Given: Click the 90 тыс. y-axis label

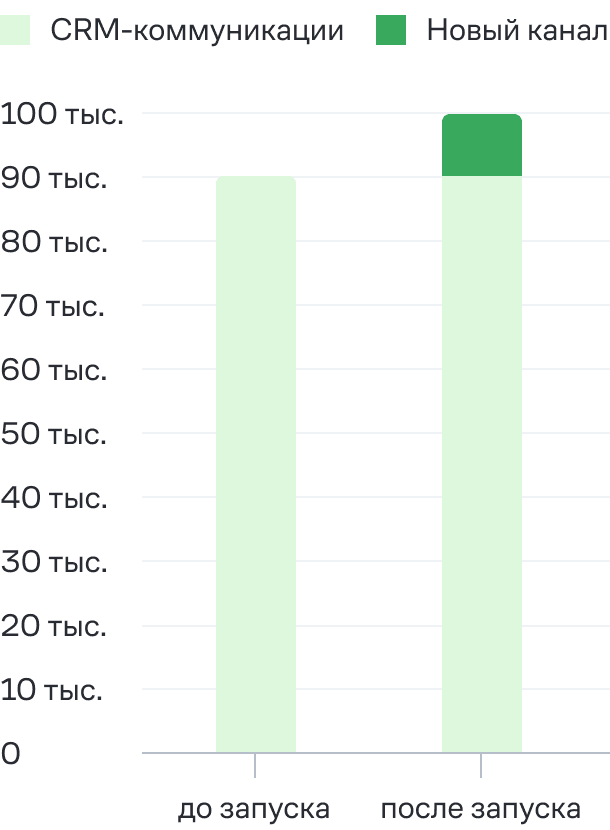Looking at the screenshot, I should tap(53, 178).
